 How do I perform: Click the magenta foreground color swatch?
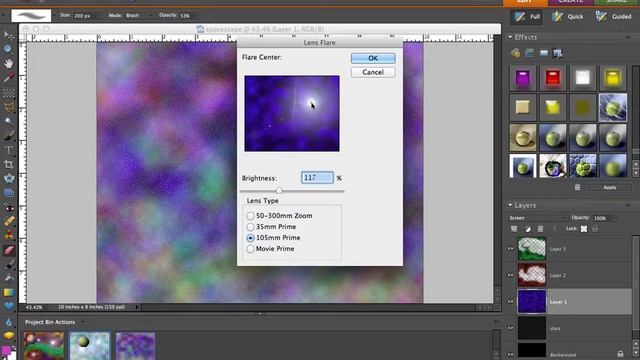(x=6, y=351)
